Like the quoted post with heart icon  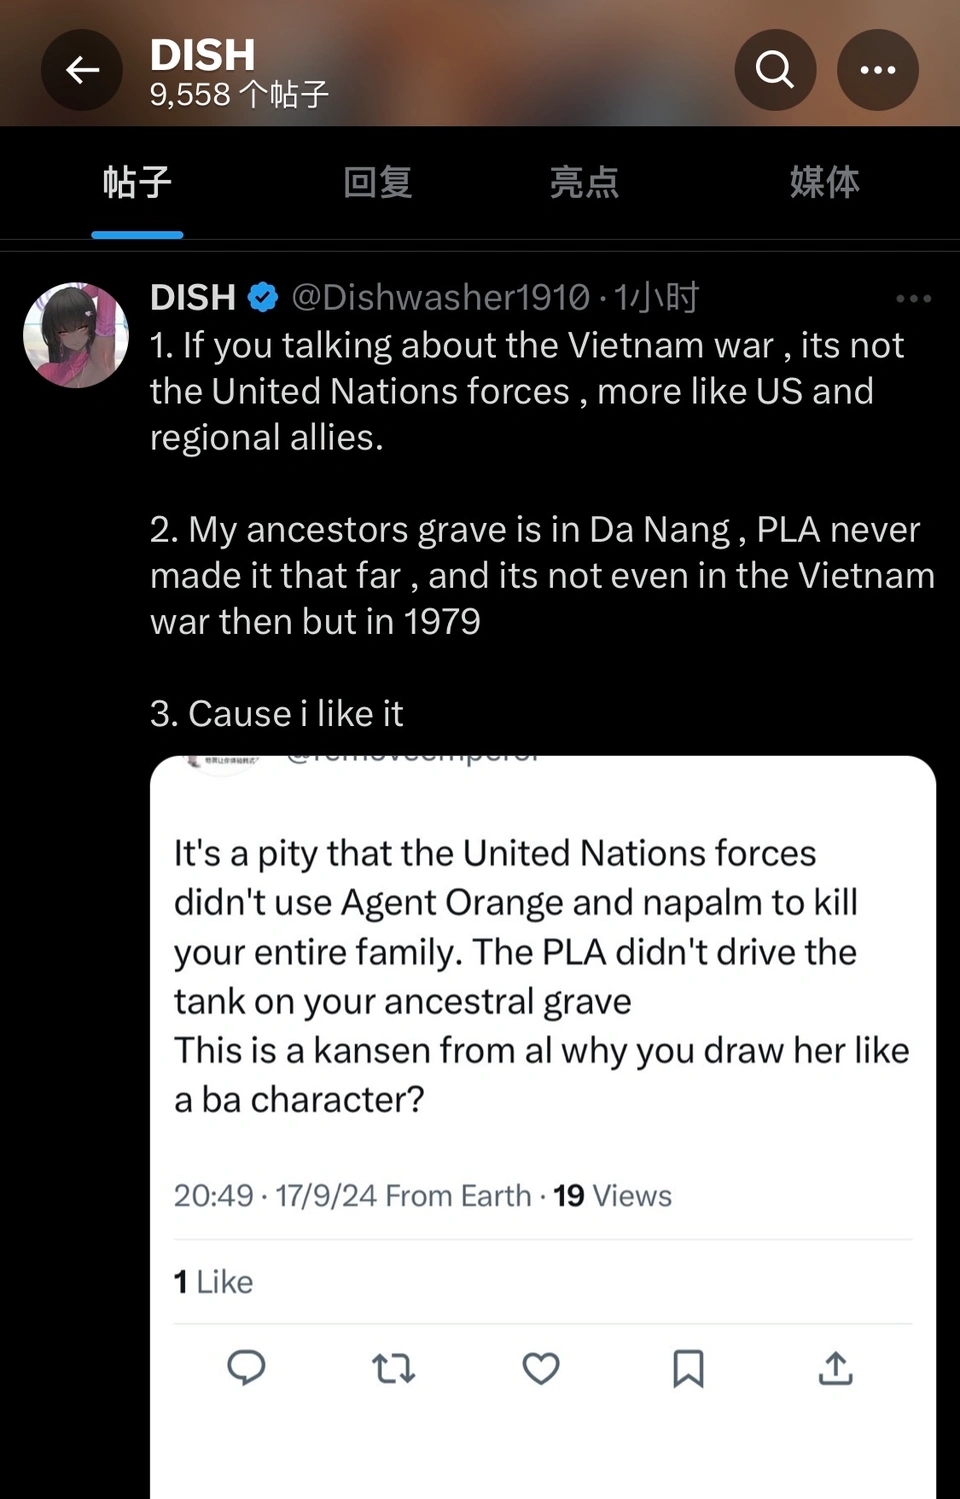click(x=541, y=1367)
